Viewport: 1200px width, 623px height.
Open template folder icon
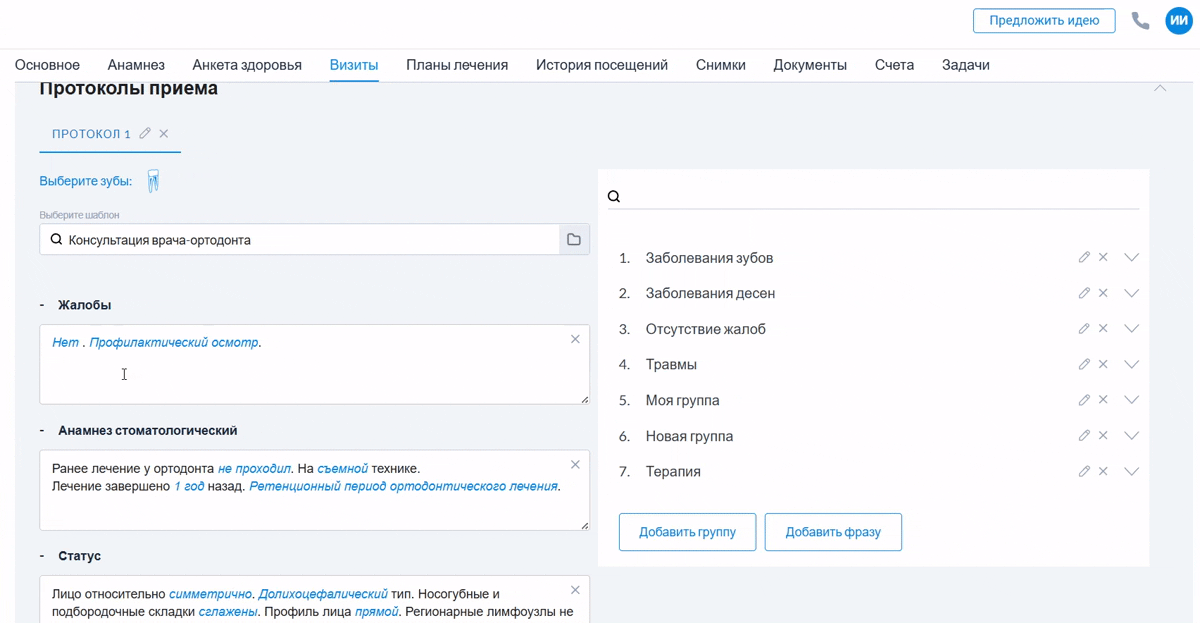[574, 239]
